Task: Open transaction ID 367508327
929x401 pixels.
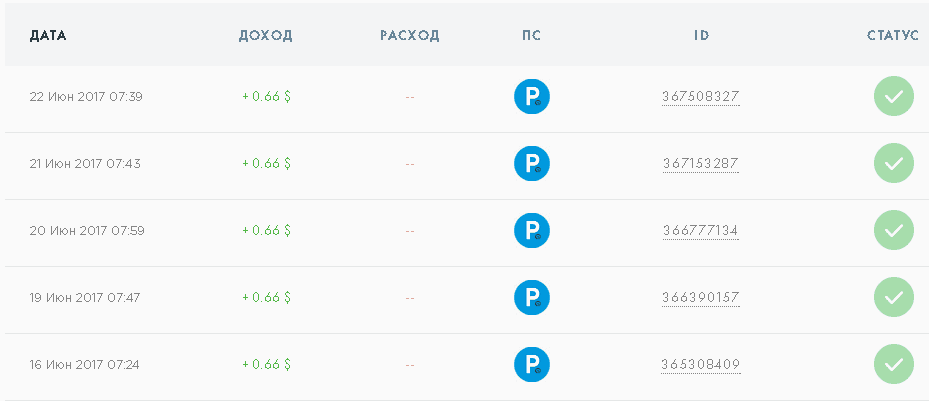Action: [x=701, y=97]
